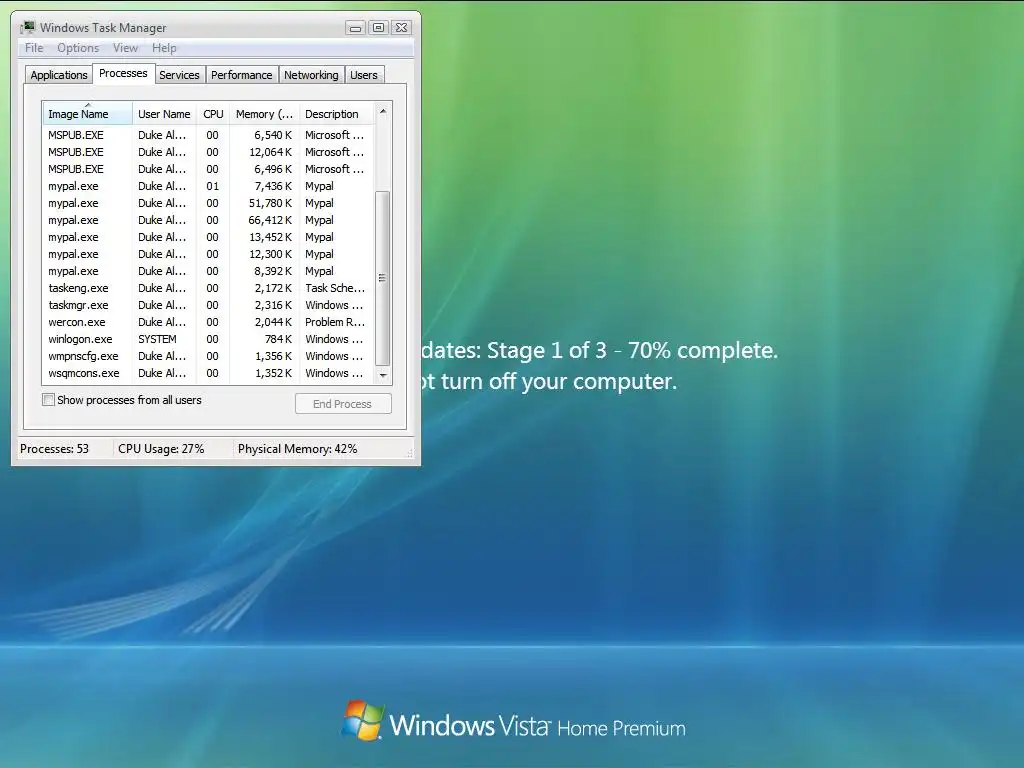Sort by User Name column header
The height and width of the screenshot is (768, 1024).
[165, 114]
